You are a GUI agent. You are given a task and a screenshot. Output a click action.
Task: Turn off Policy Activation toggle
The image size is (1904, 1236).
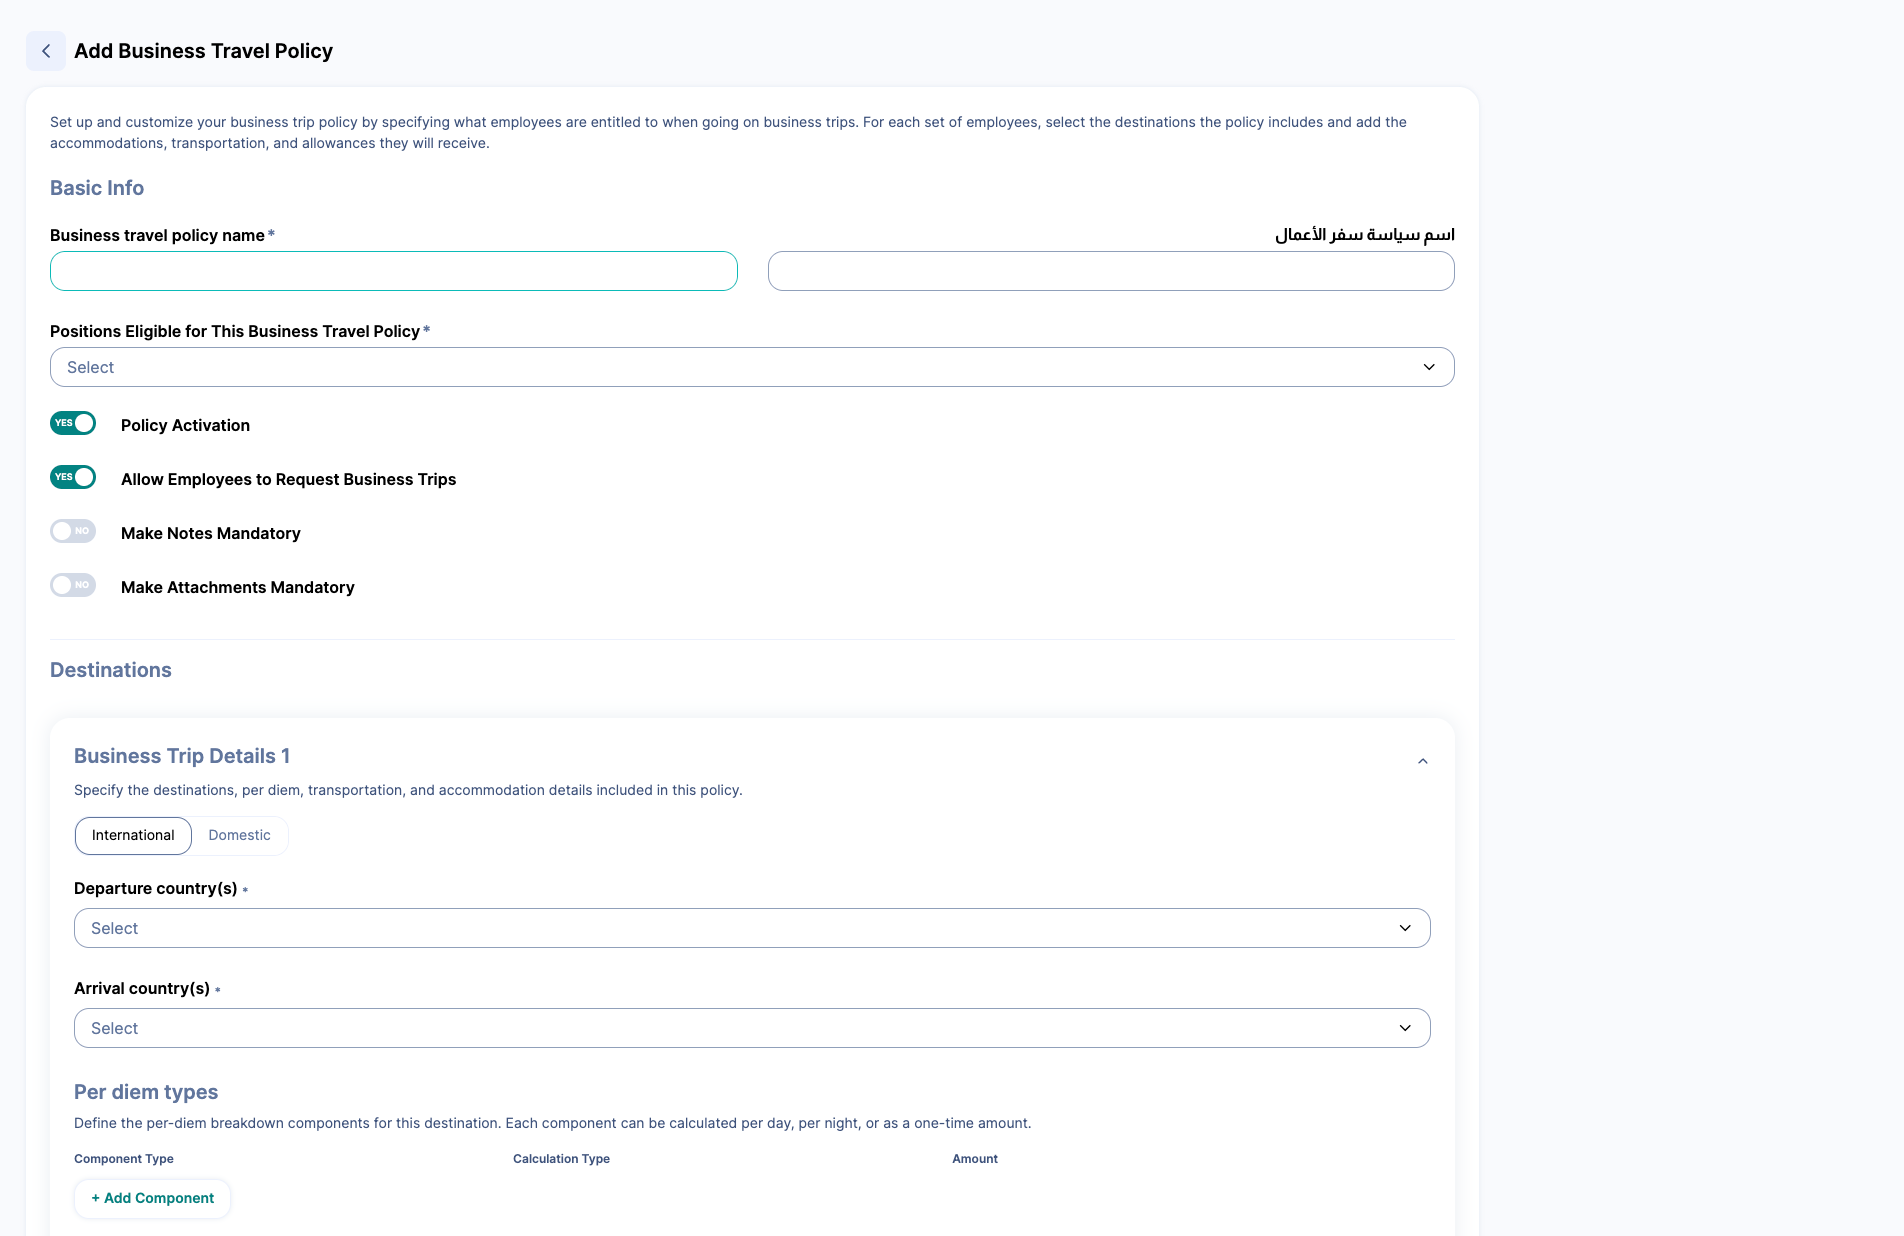[x=73, y=423]
